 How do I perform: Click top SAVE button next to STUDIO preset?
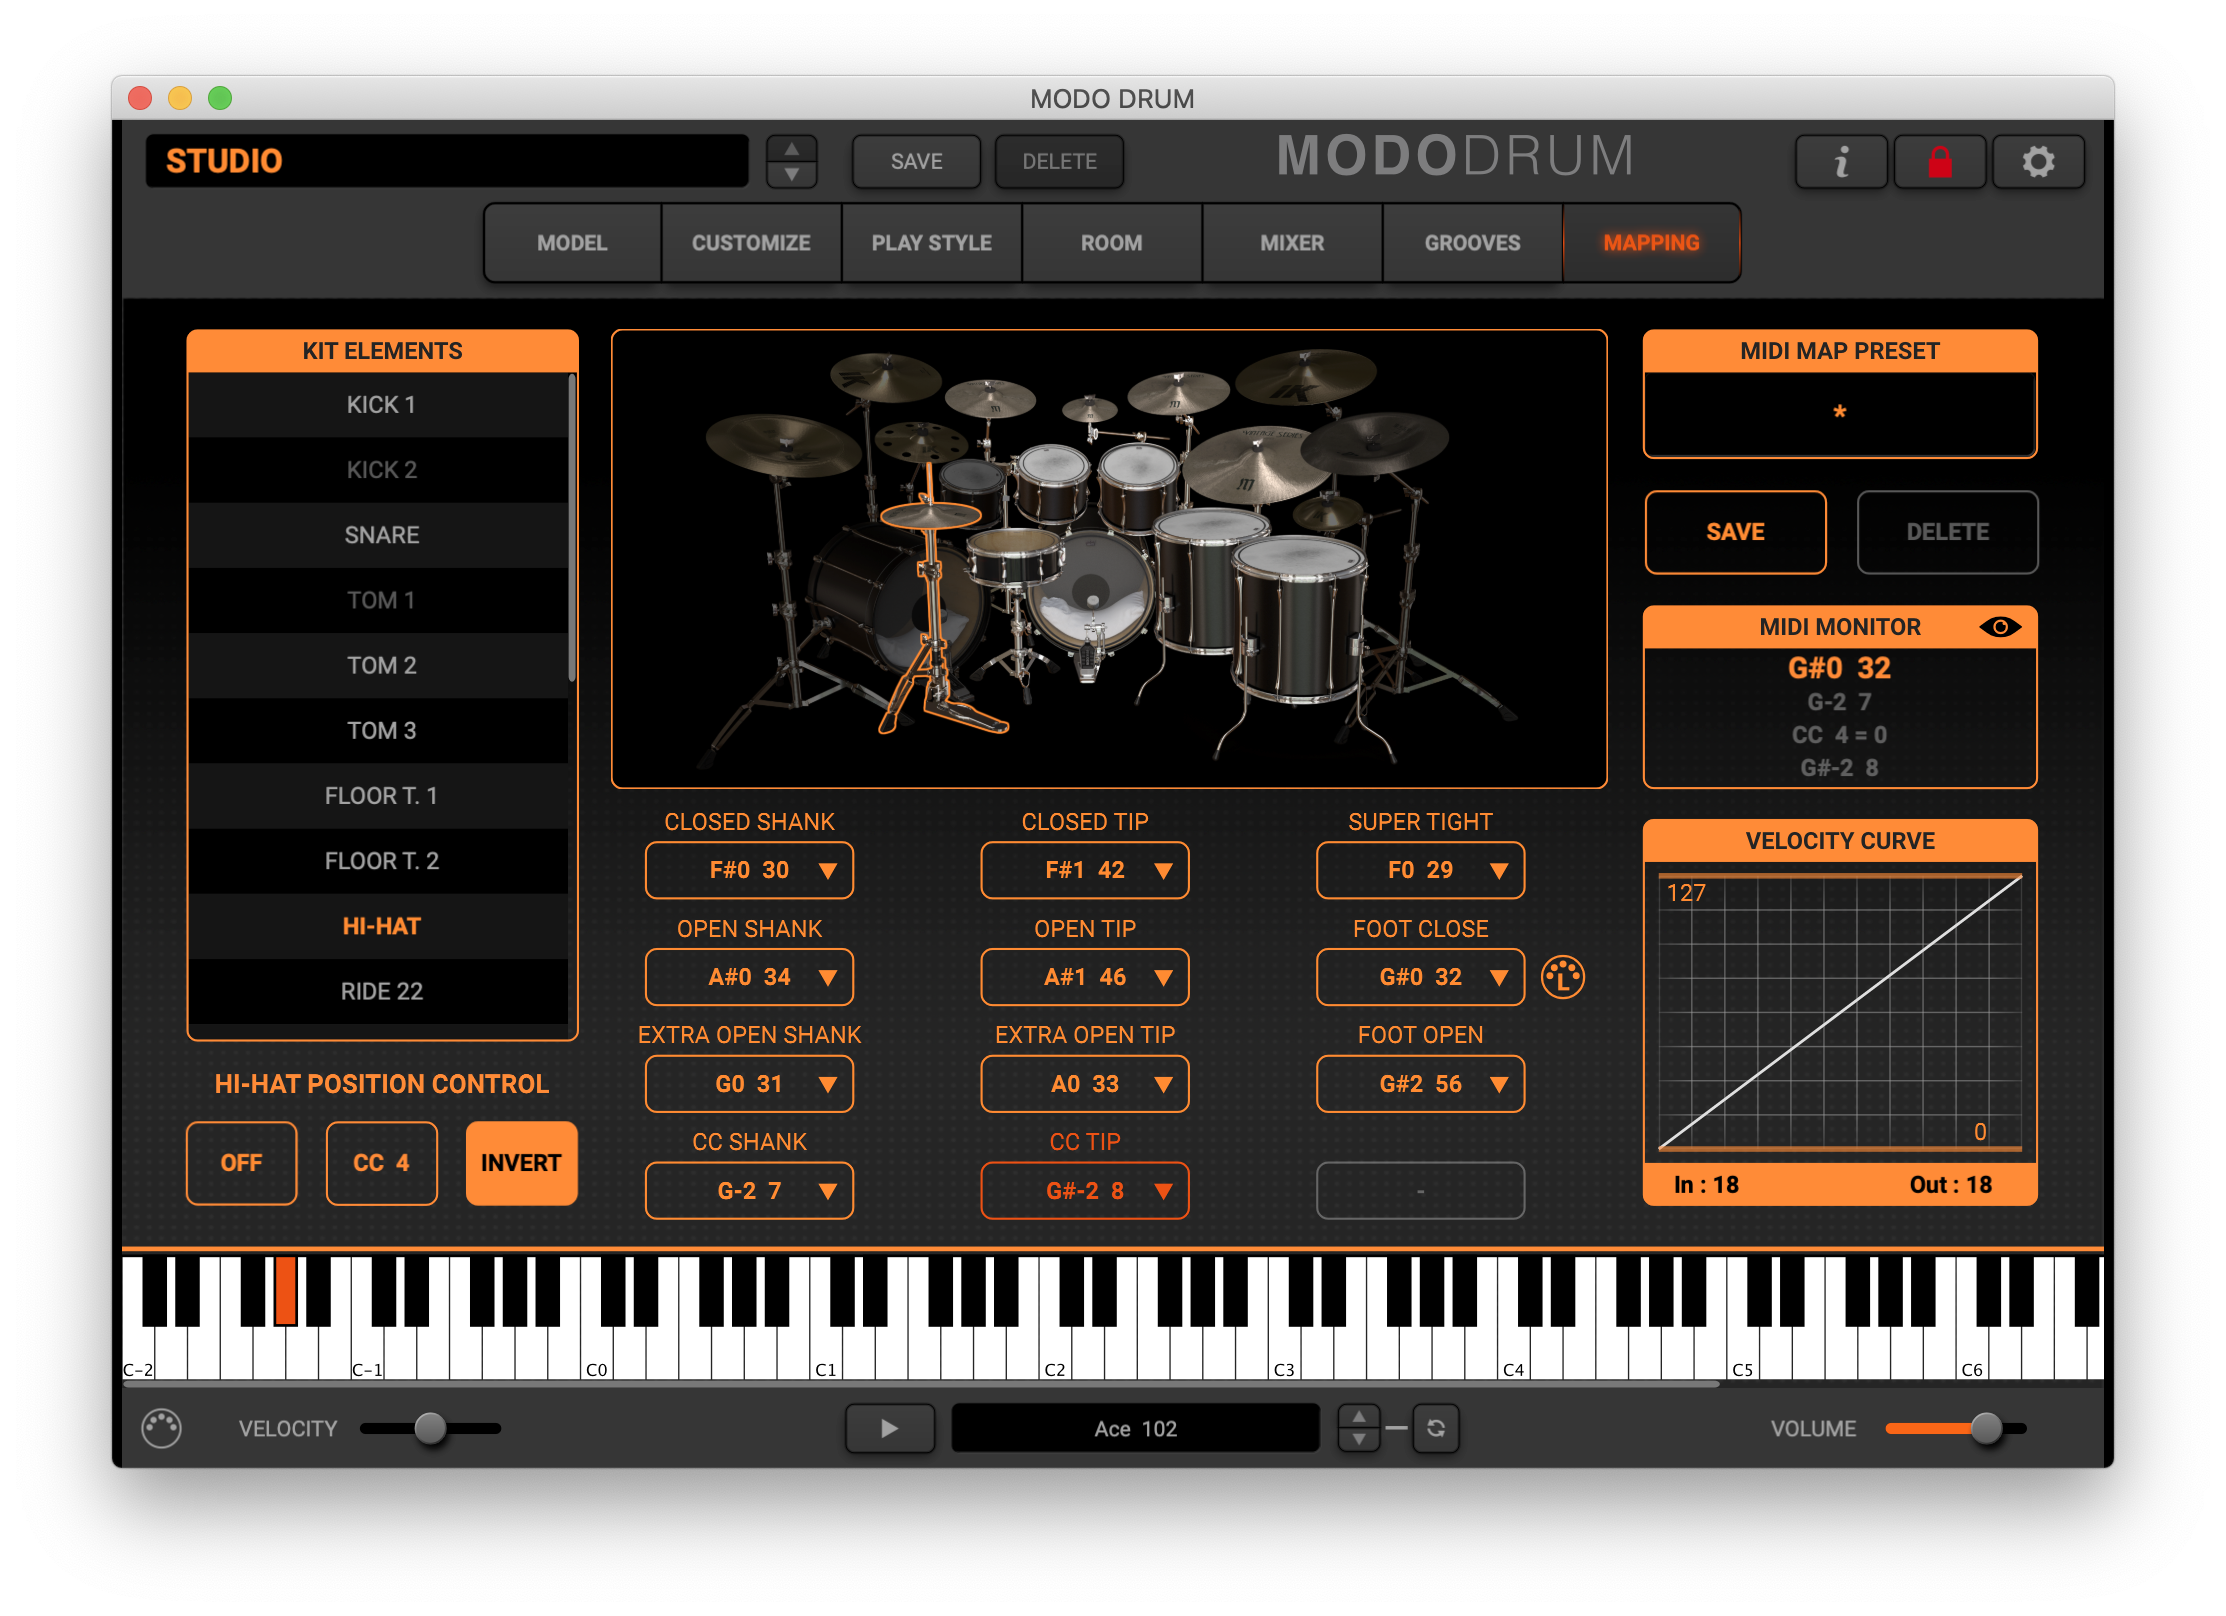click(916, 162)
